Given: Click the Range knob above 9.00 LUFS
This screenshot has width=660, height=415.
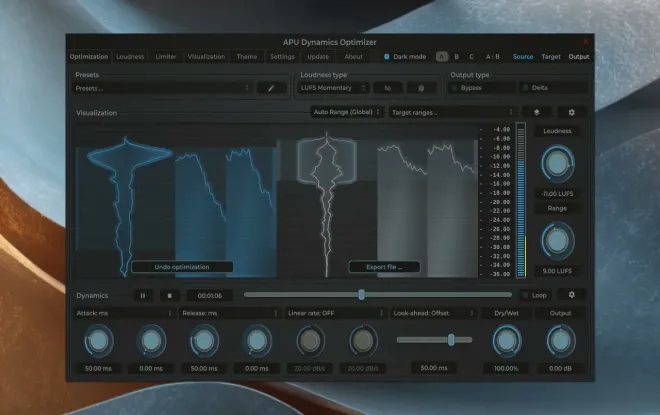Looking at the screenshot, I should [557, 240].
